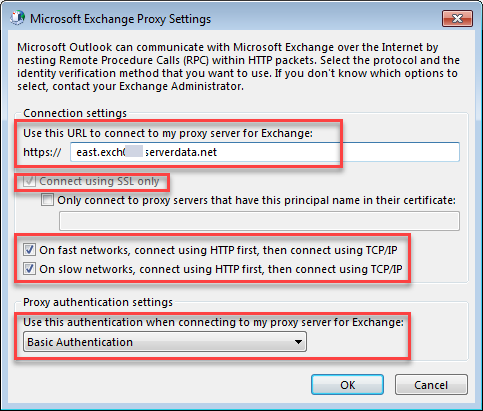The image size is (483, 411).
Task: Click the proxy server URL text field
Action: pyautogui.click(x=265, y=152)
